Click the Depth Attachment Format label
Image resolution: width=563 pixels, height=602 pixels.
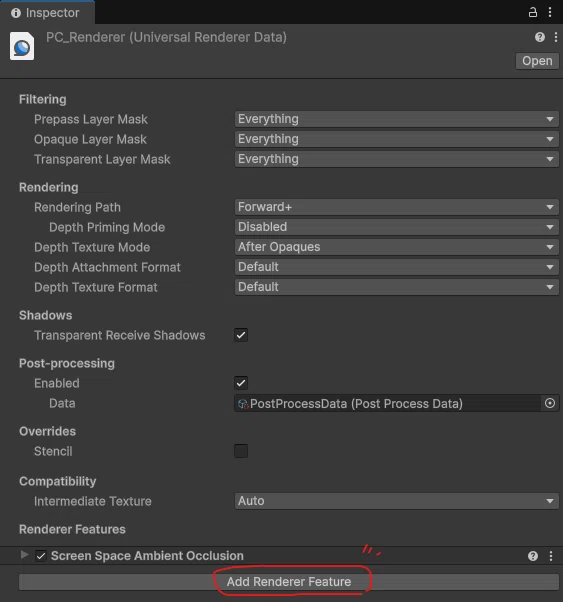click(x=107, y=267)
